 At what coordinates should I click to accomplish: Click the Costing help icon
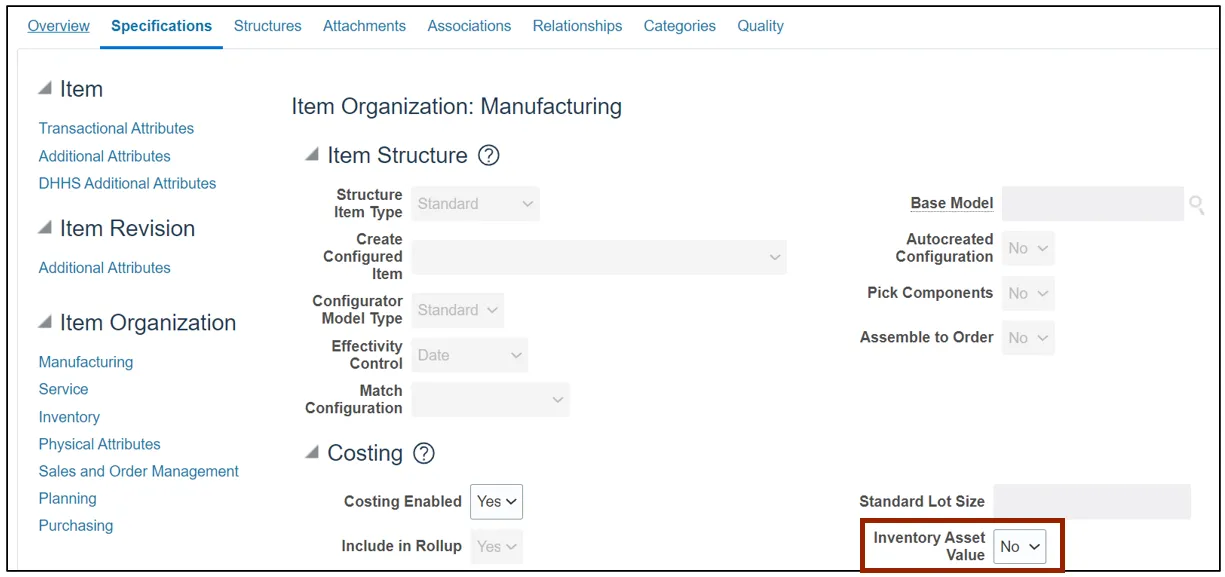[424, 454]
